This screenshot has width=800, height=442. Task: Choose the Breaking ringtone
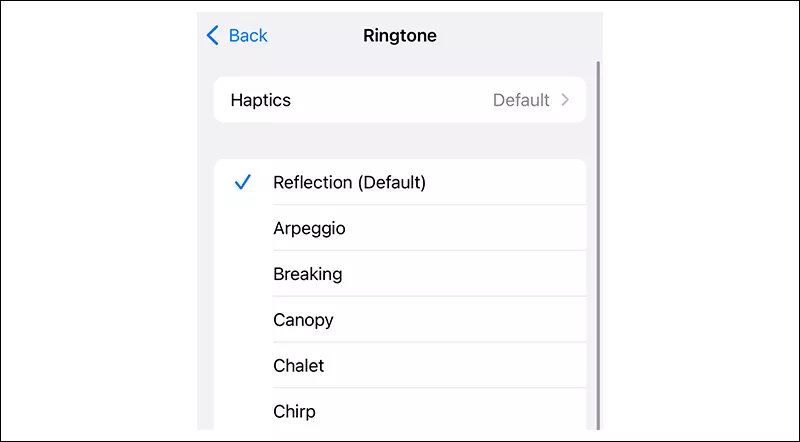coord(308,274)
